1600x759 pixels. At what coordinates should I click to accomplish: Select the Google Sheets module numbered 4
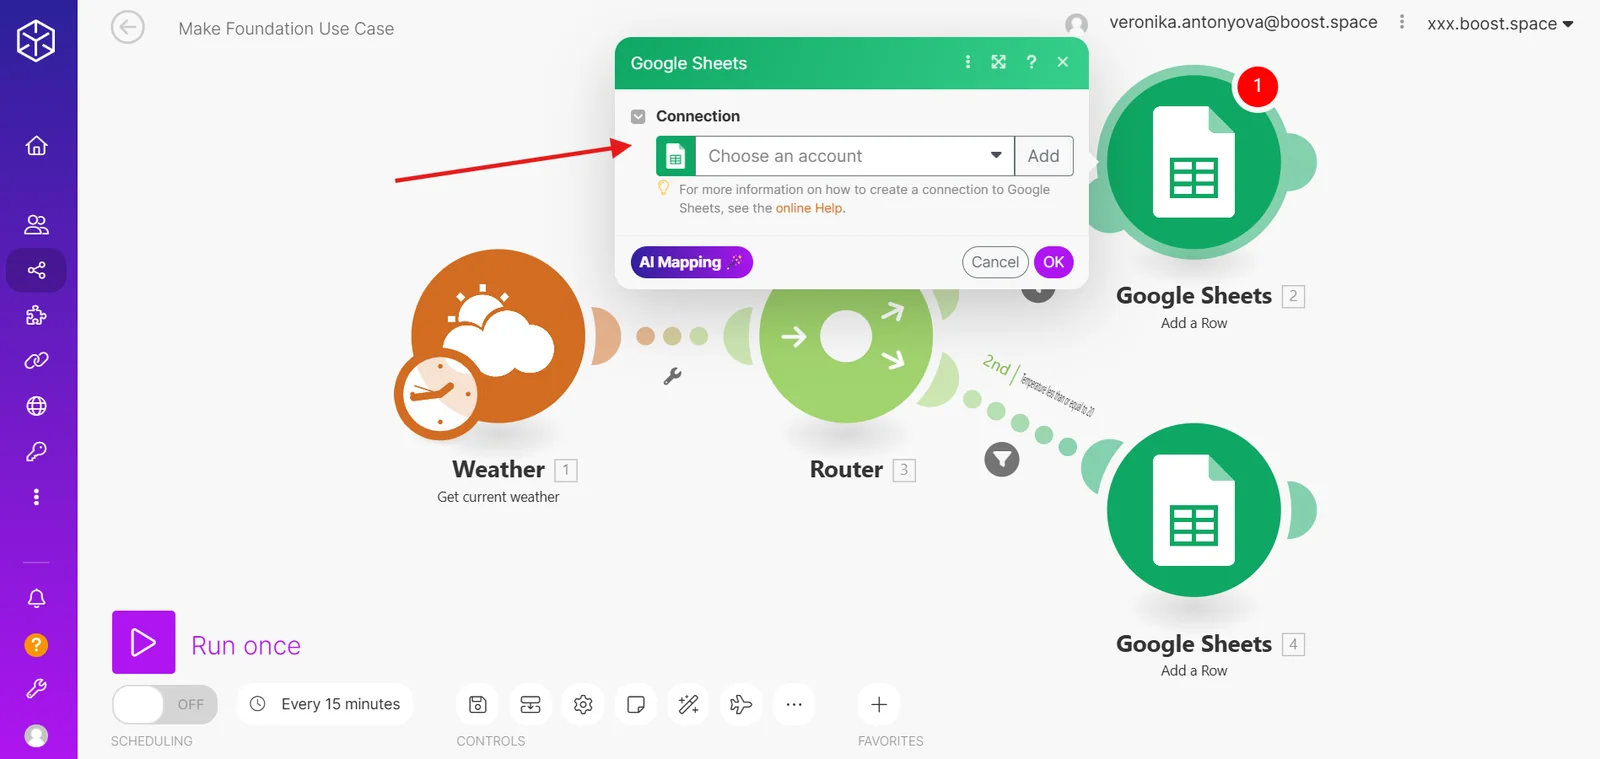pyautogui.click(x=1194, y=510)
